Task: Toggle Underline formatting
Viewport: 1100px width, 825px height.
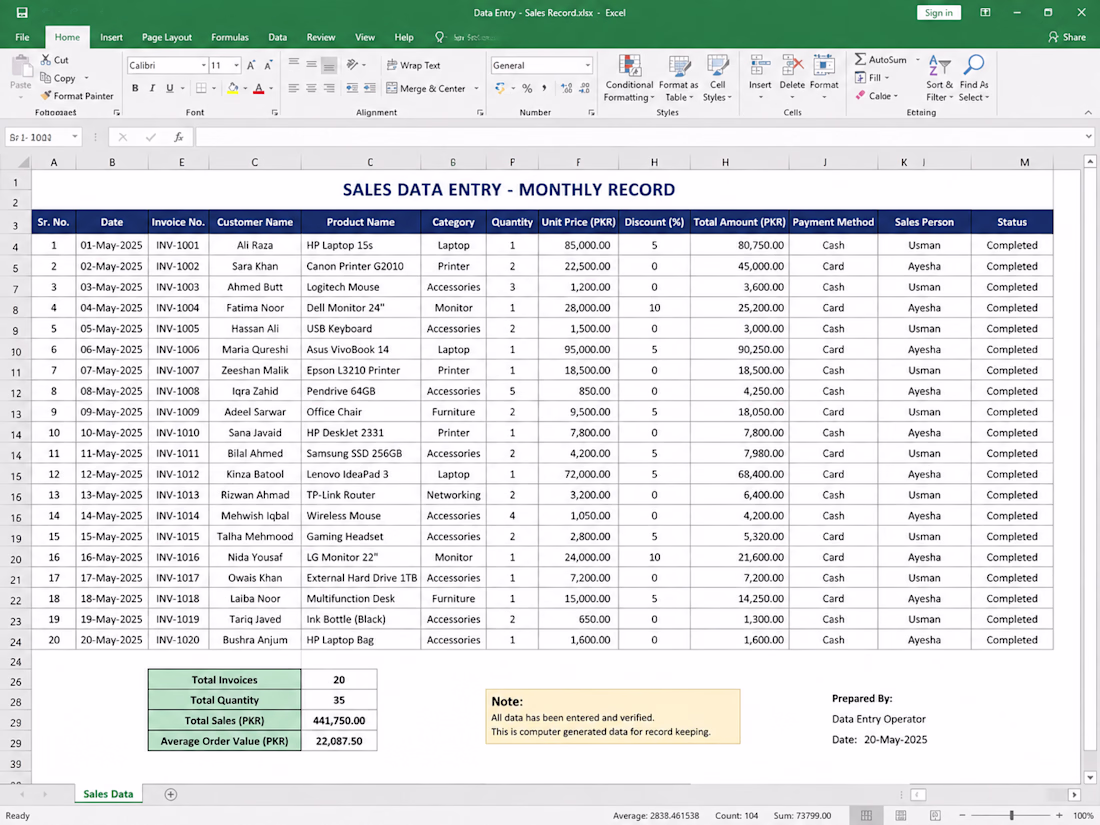Action: (169, 88)
